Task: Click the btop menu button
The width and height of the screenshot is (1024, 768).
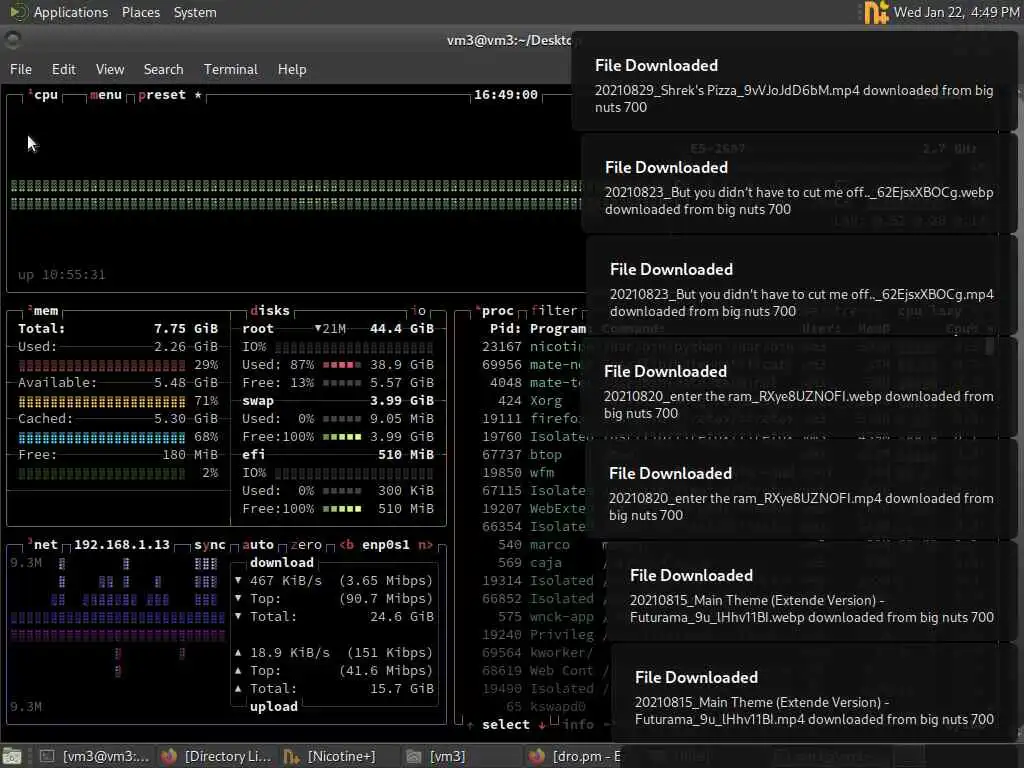Action: 106,95
